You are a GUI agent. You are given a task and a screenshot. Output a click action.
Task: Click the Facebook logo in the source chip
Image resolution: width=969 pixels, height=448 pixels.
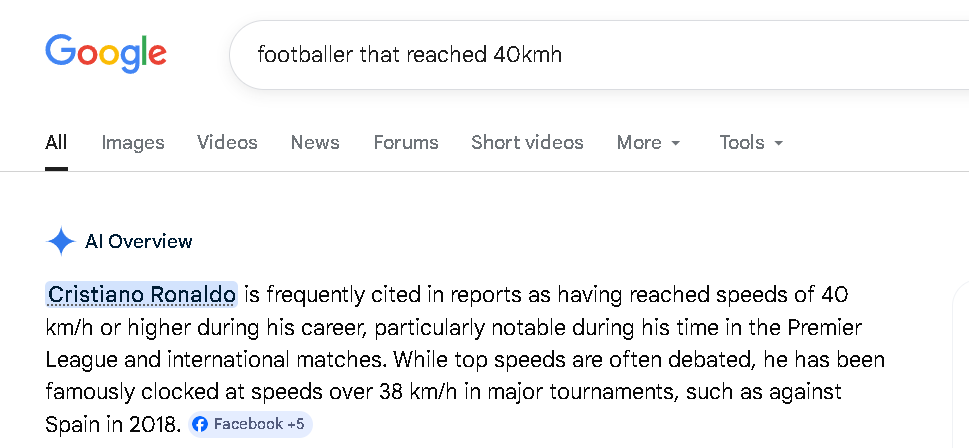200,425
